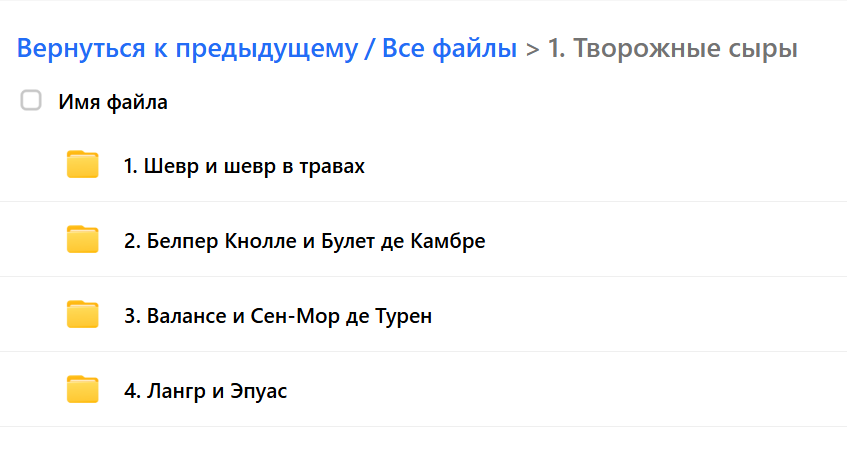Click the 1. Творожные сыры breadcrumb title
Image resolution: width=847 pixels, height=450 pixels.
pyautogui.click(x=672, y=48)
